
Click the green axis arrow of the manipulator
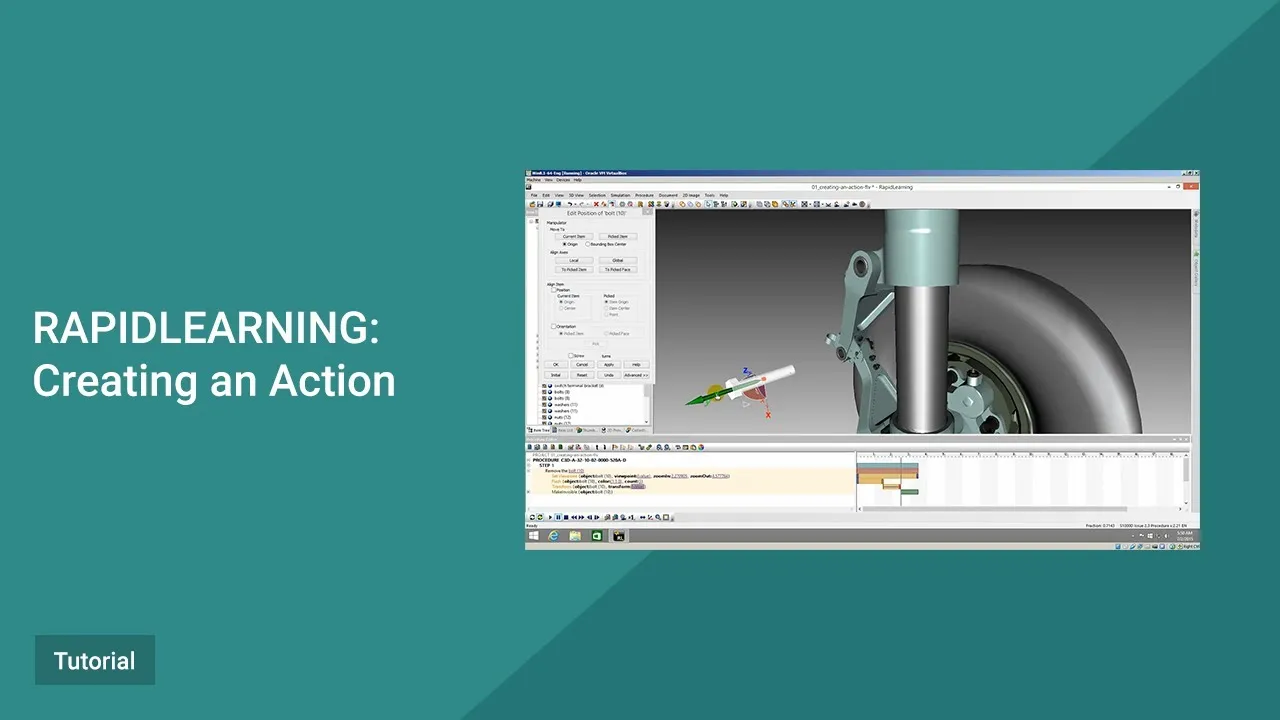coord(710,398)
